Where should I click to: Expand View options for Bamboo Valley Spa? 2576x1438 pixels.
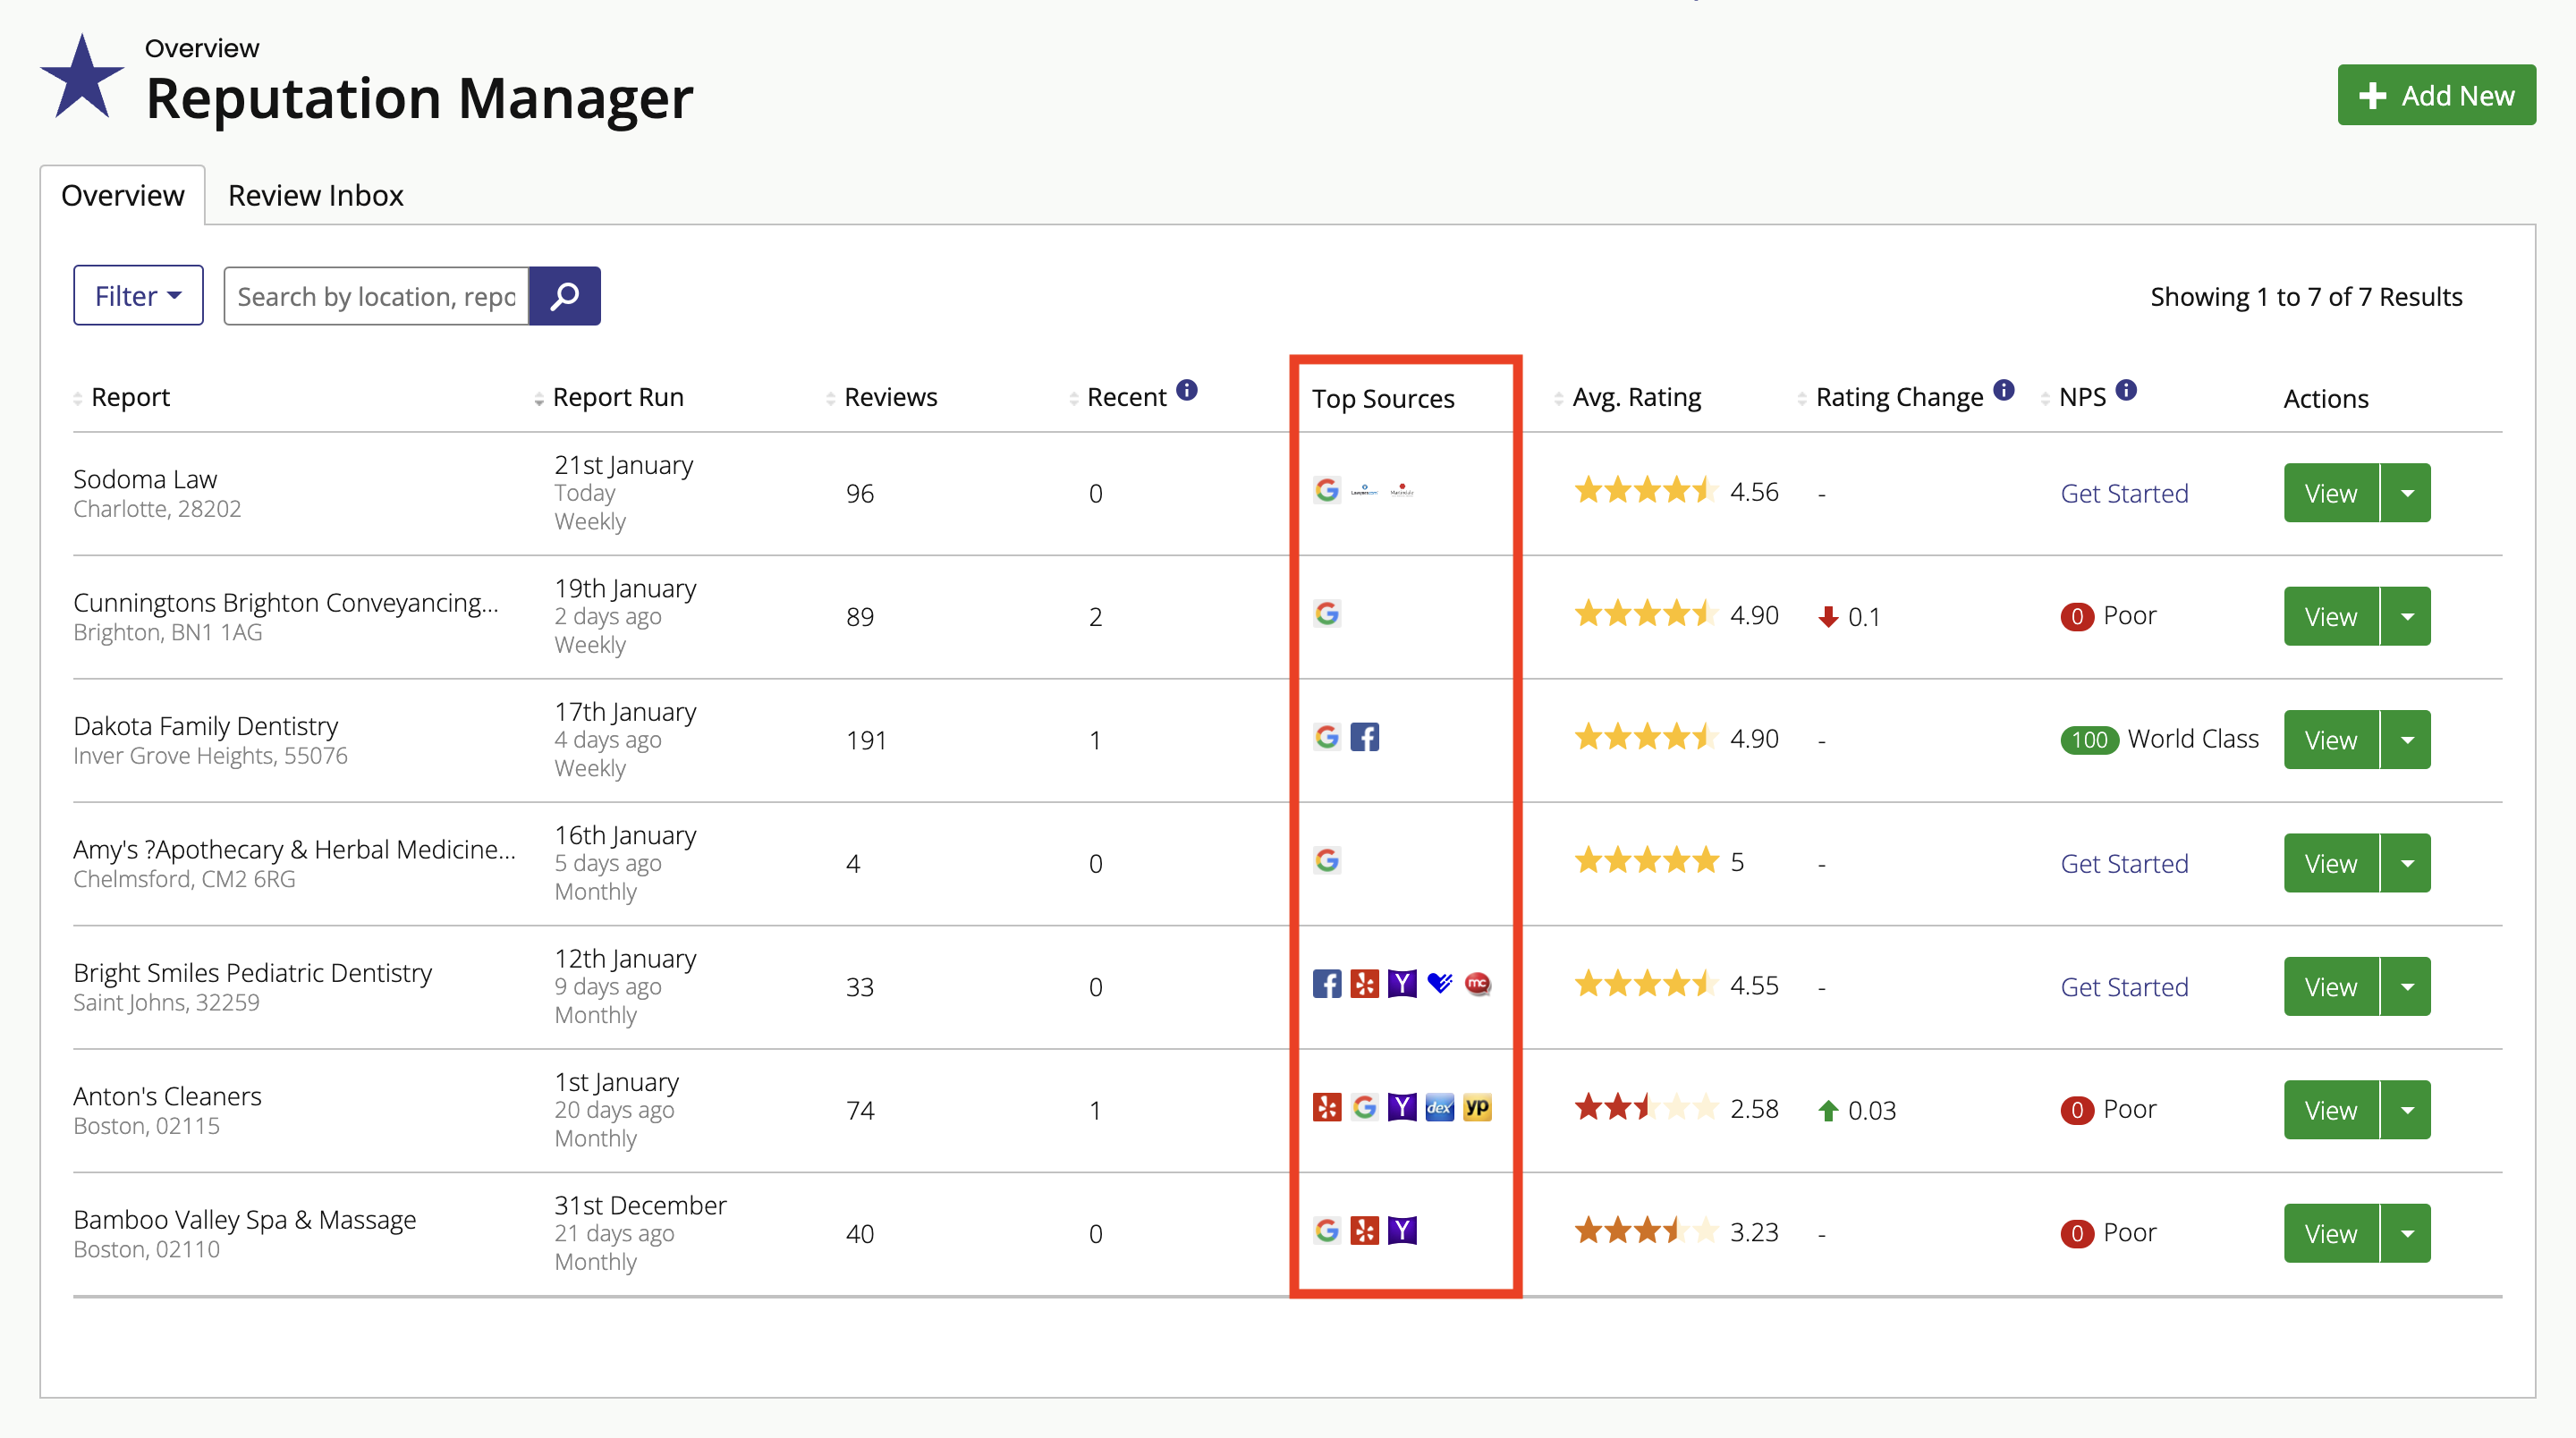tap(2406, 1233)
